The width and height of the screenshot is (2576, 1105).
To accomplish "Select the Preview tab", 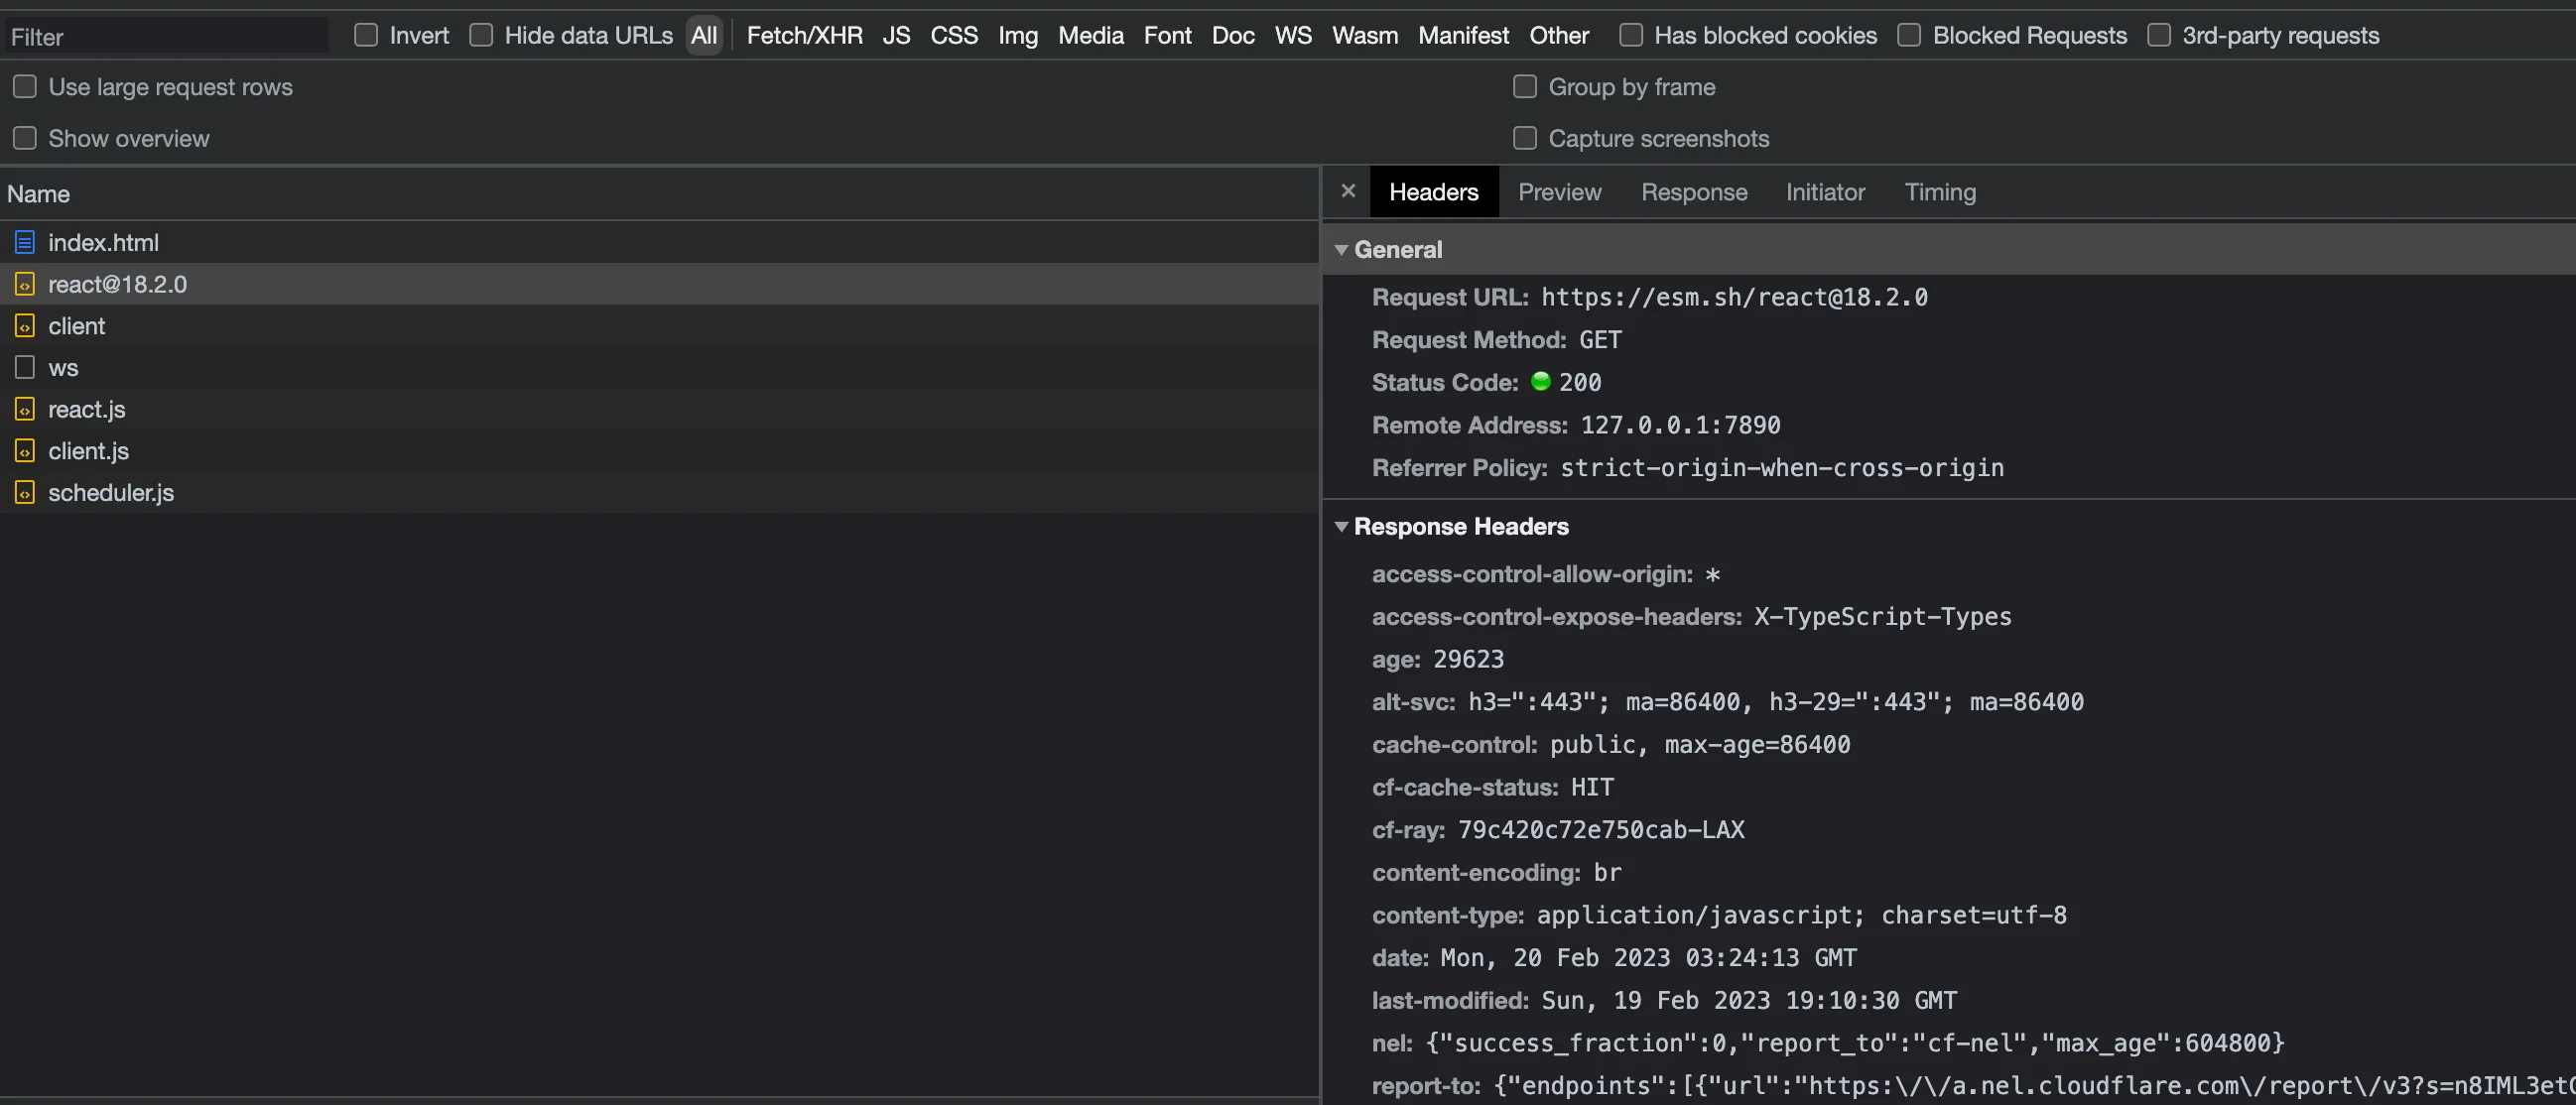I will pos(1559,192).
